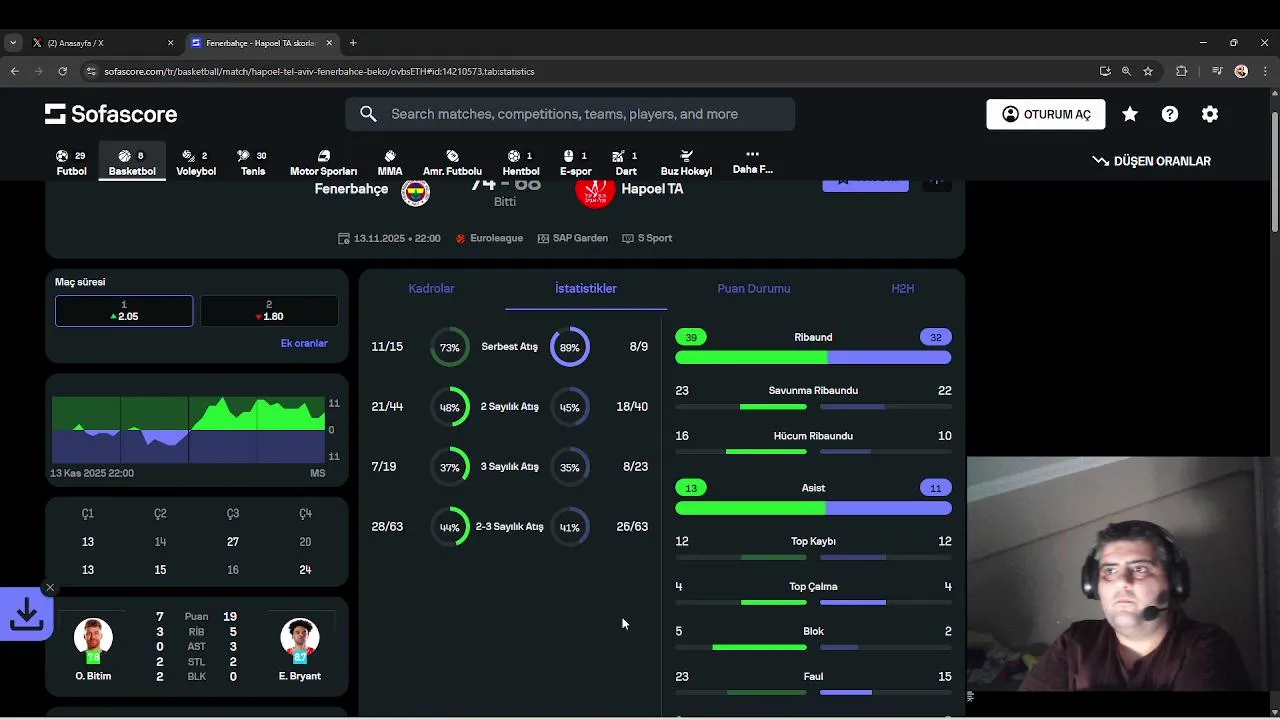Image resolution: width=1280 pixels, height=720 pixels.
Task: Open DÜŞEN ORANLAR link
Action: coord(1151,161)
